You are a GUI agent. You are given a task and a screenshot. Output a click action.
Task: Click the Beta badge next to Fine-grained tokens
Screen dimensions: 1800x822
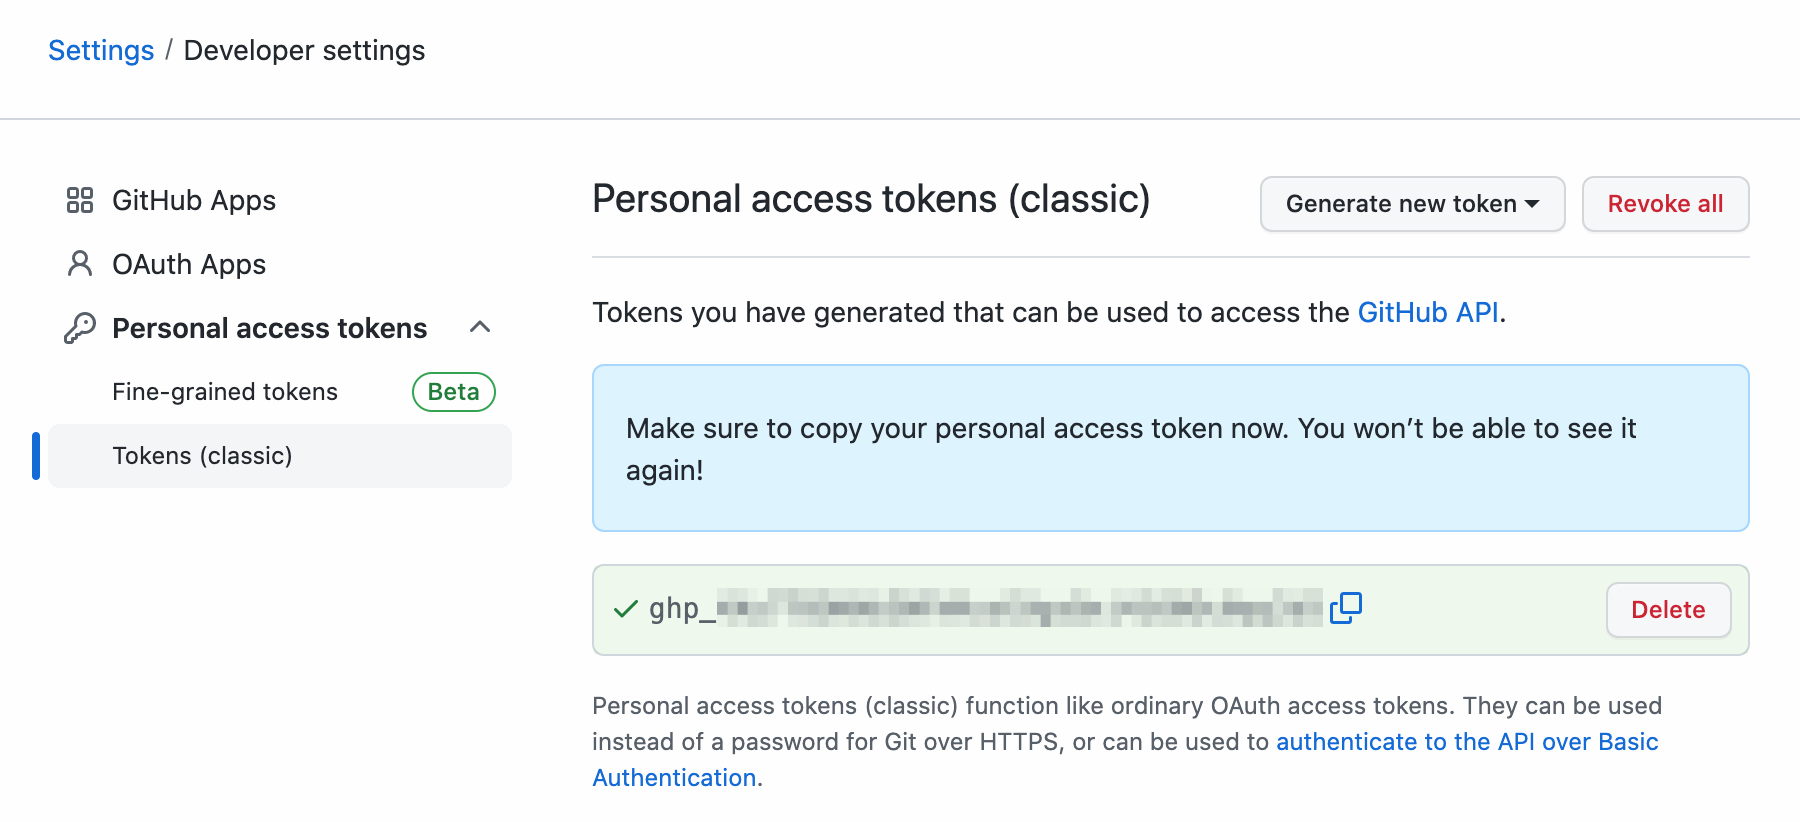click(453, 392)
